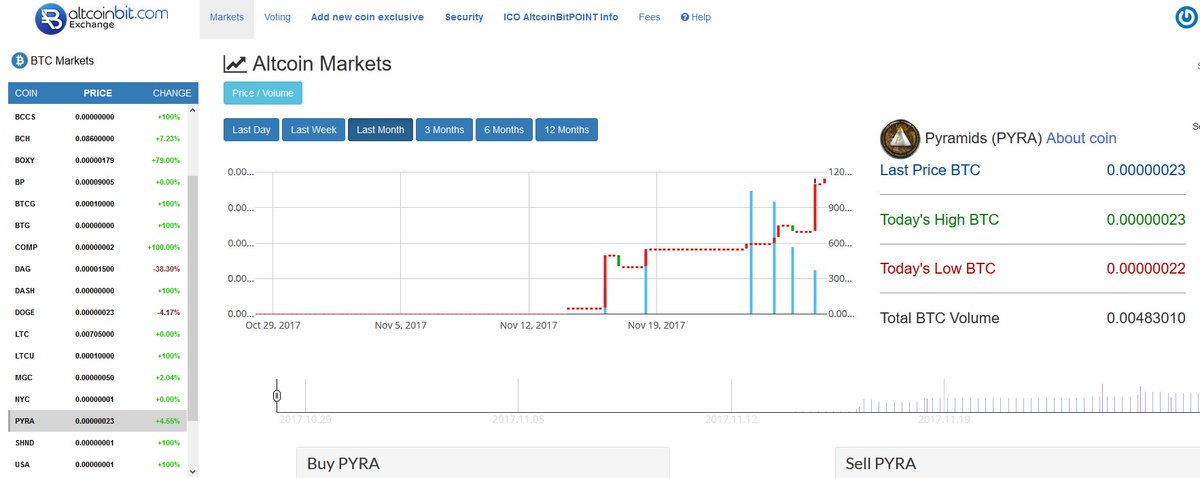Click the chart range navigator handle

pos(277,397)
